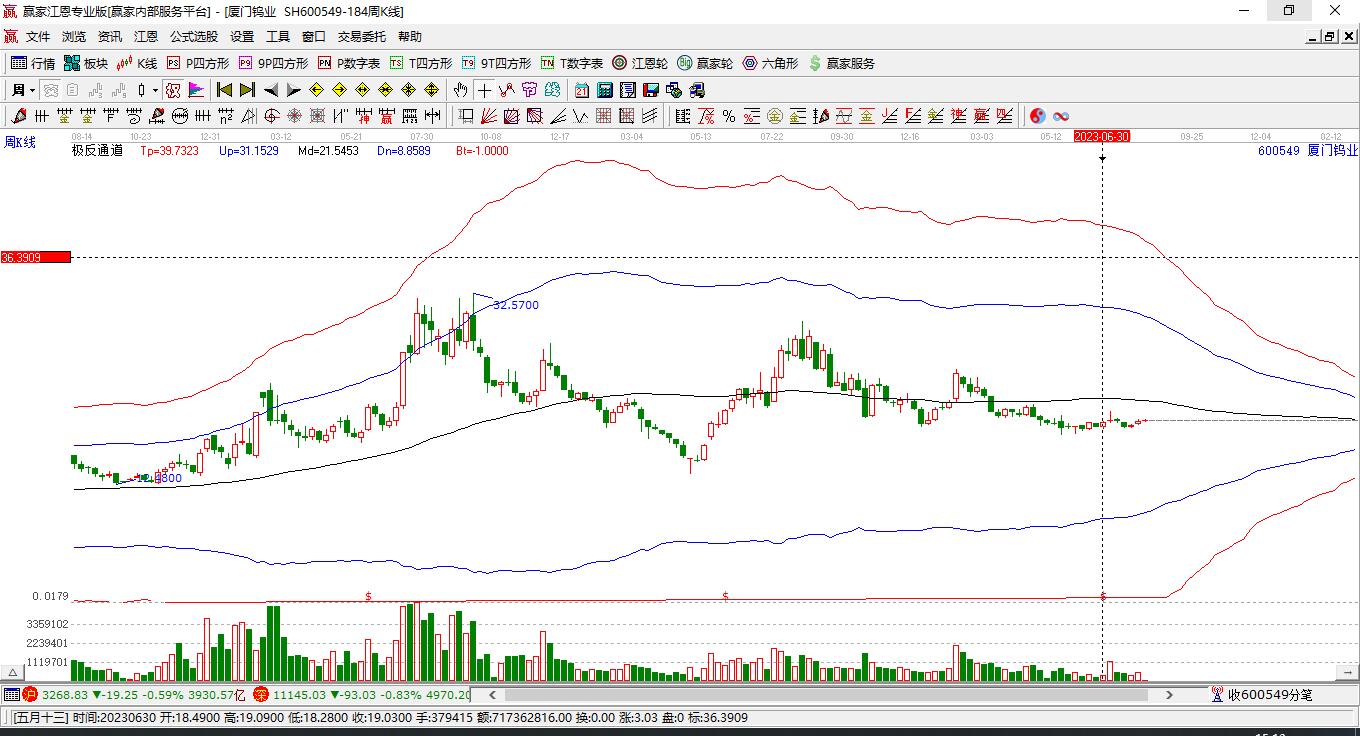Open the 周 period dropdown
Viewport: 1360px width, 736px height.
point(23,90)
